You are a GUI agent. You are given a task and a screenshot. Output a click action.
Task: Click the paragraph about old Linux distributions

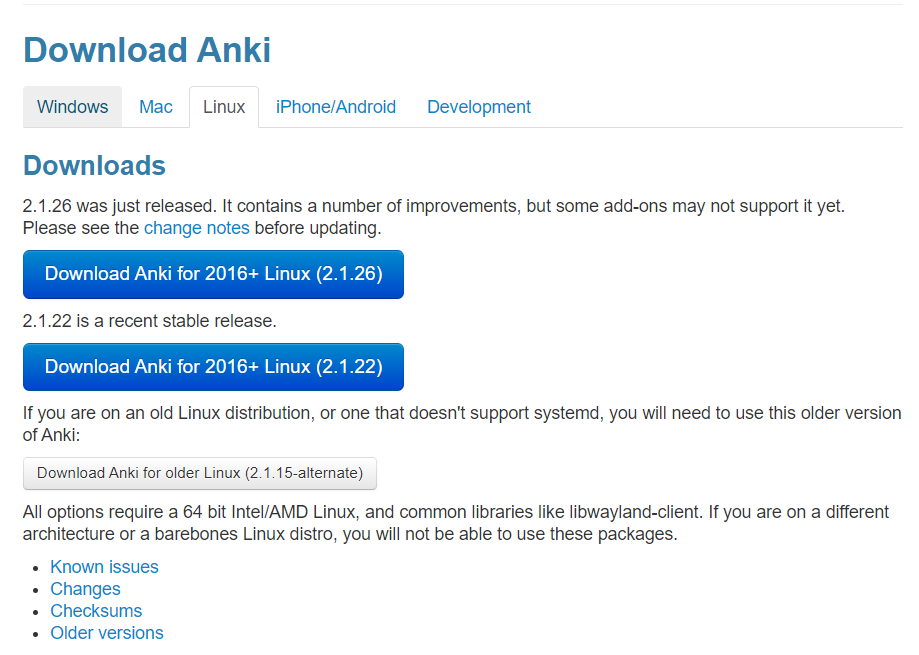(460, 413)
